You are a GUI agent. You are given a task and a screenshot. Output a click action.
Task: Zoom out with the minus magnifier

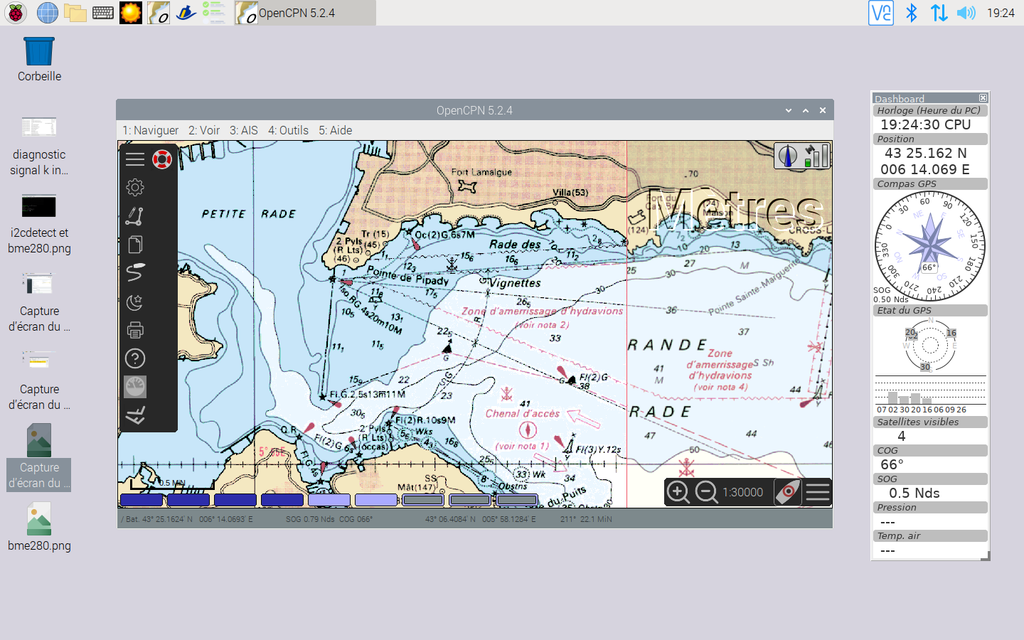[706, 492]
